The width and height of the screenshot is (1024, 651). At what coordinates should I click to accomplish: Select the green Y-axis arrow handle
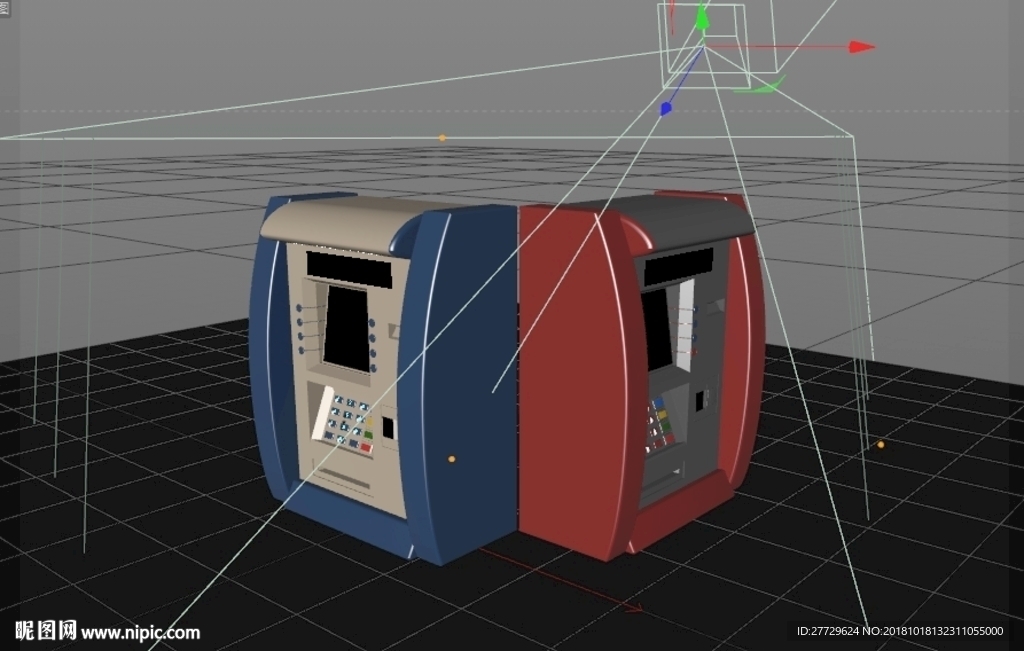tap(702, 16)
